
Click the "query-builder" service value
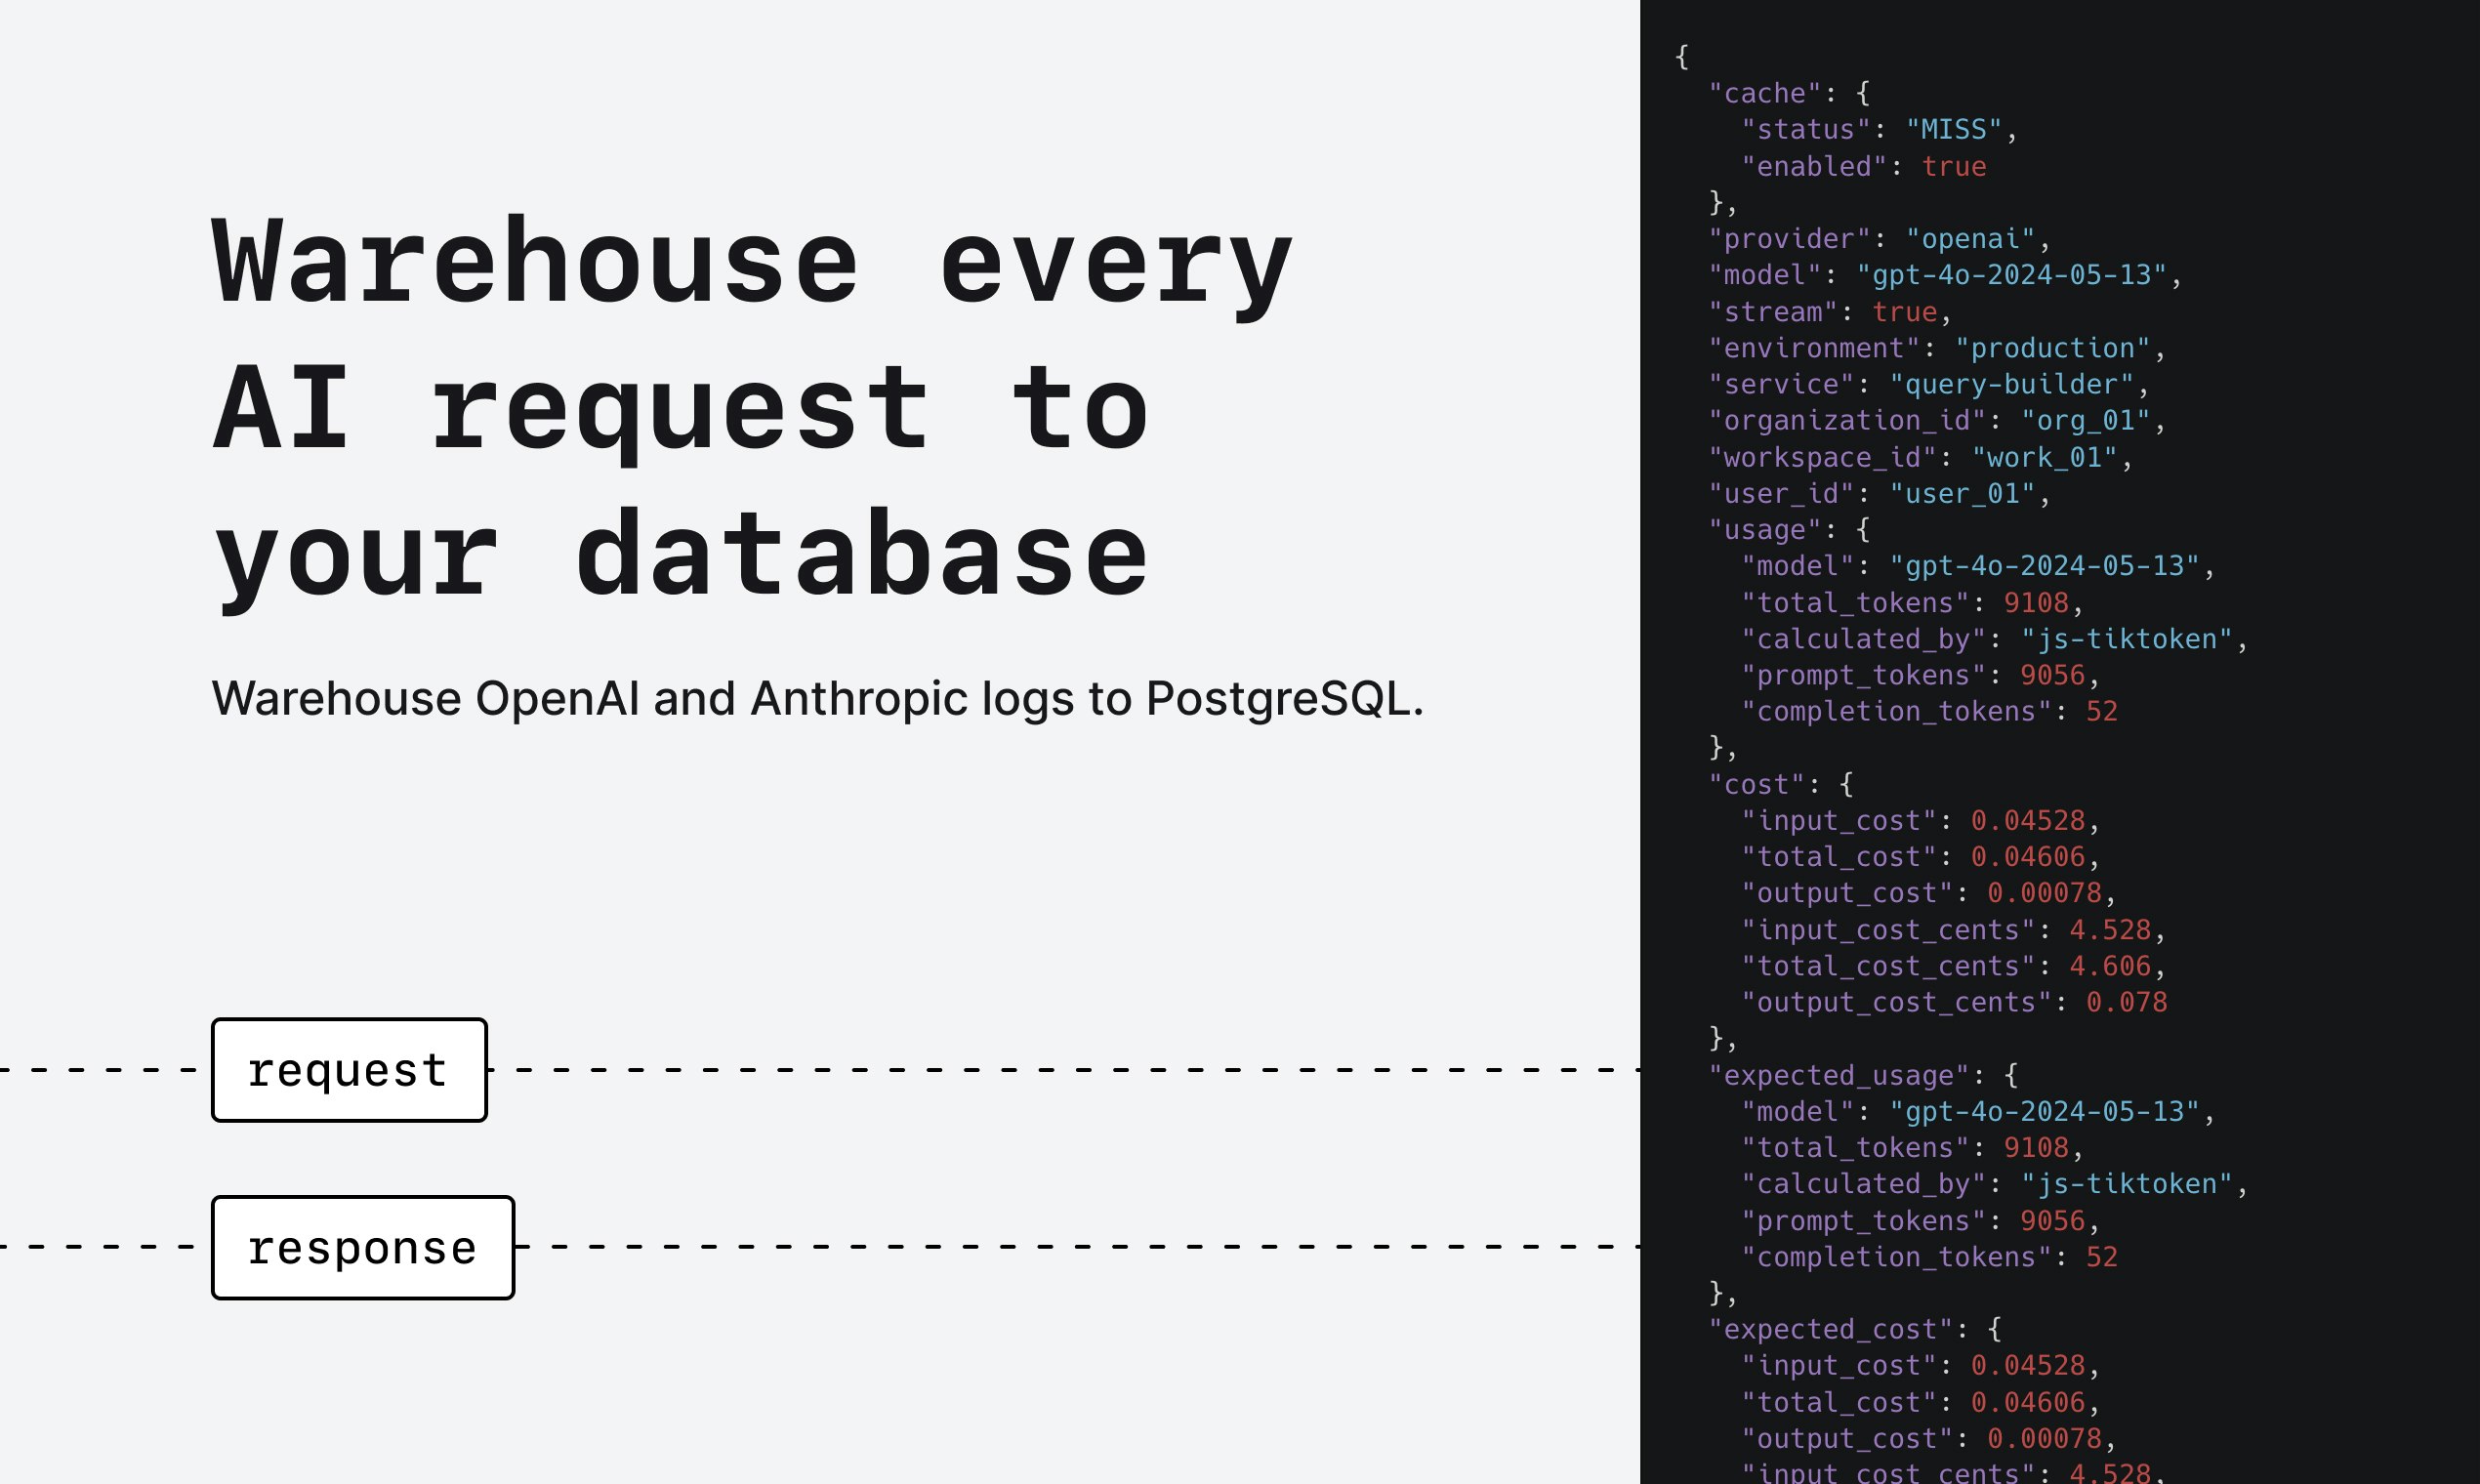[2011, 384]
